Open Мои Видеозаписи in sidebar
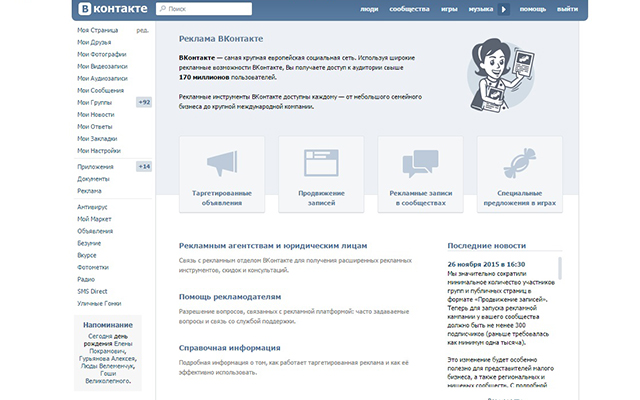Screen dimensions: 640x400 pos(102,67)
